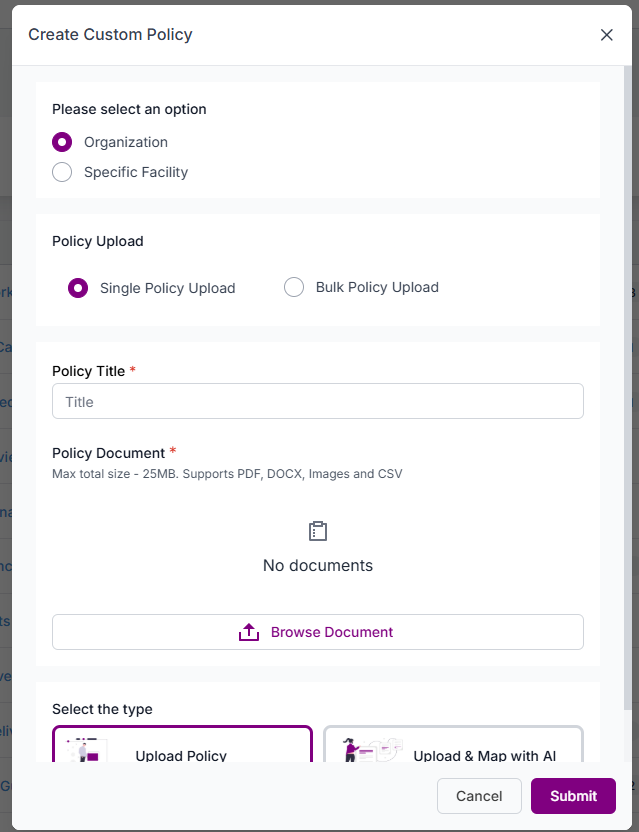The image size is (639, 832).
Task: Click the upload arrow icon beside Browse Document
Action: coord(249,632)
